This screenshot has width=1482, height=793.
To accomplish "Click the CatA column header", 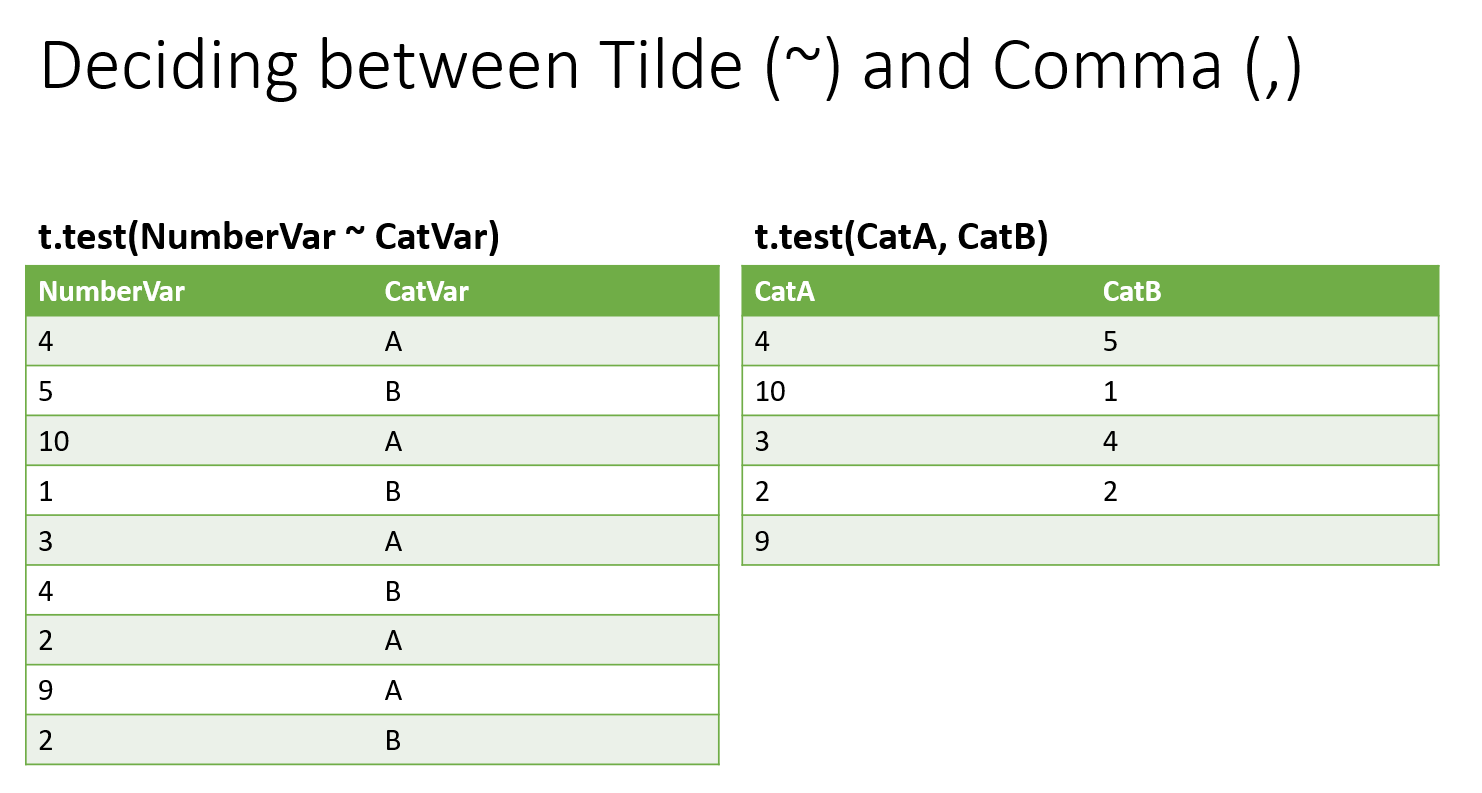I will 916,291.
